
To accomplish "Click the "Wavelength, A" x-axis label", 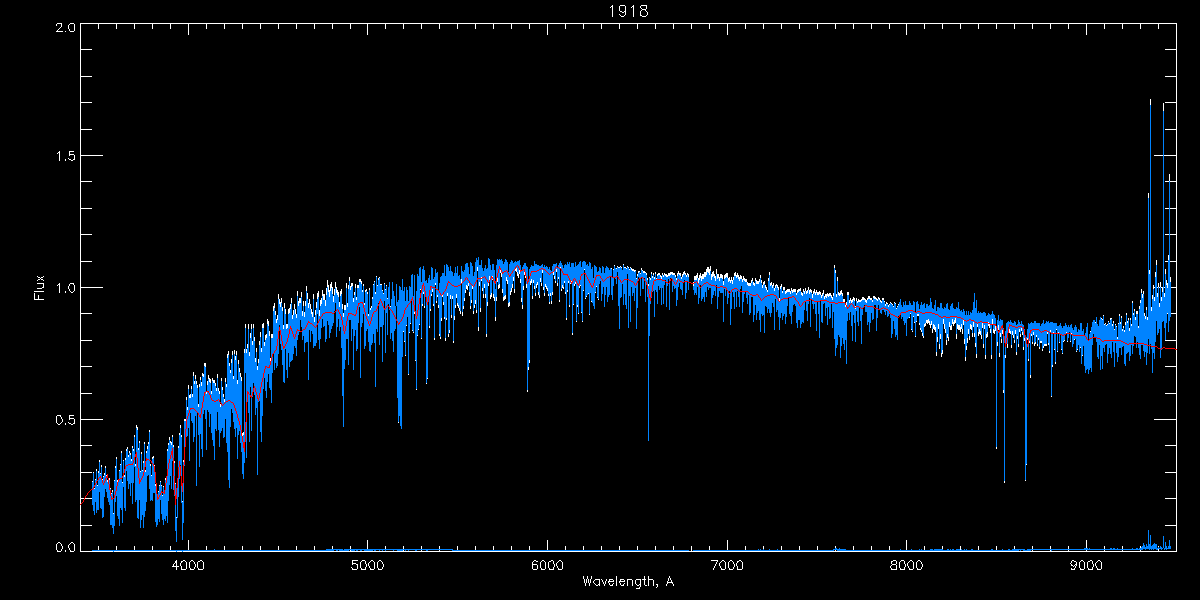I will click(x=628, y=581).
